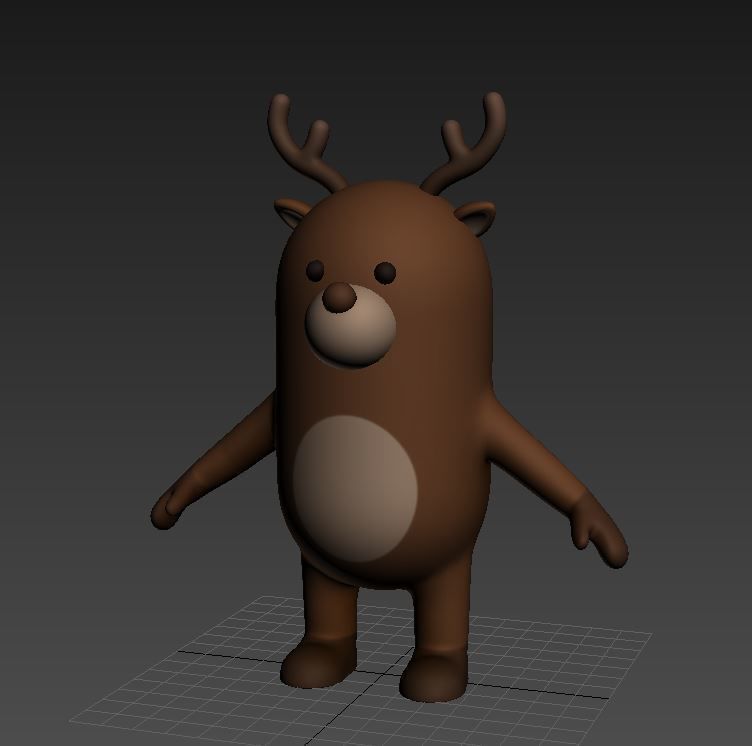Select the reindeer's viewer-left eye

[x=315, y=271]
